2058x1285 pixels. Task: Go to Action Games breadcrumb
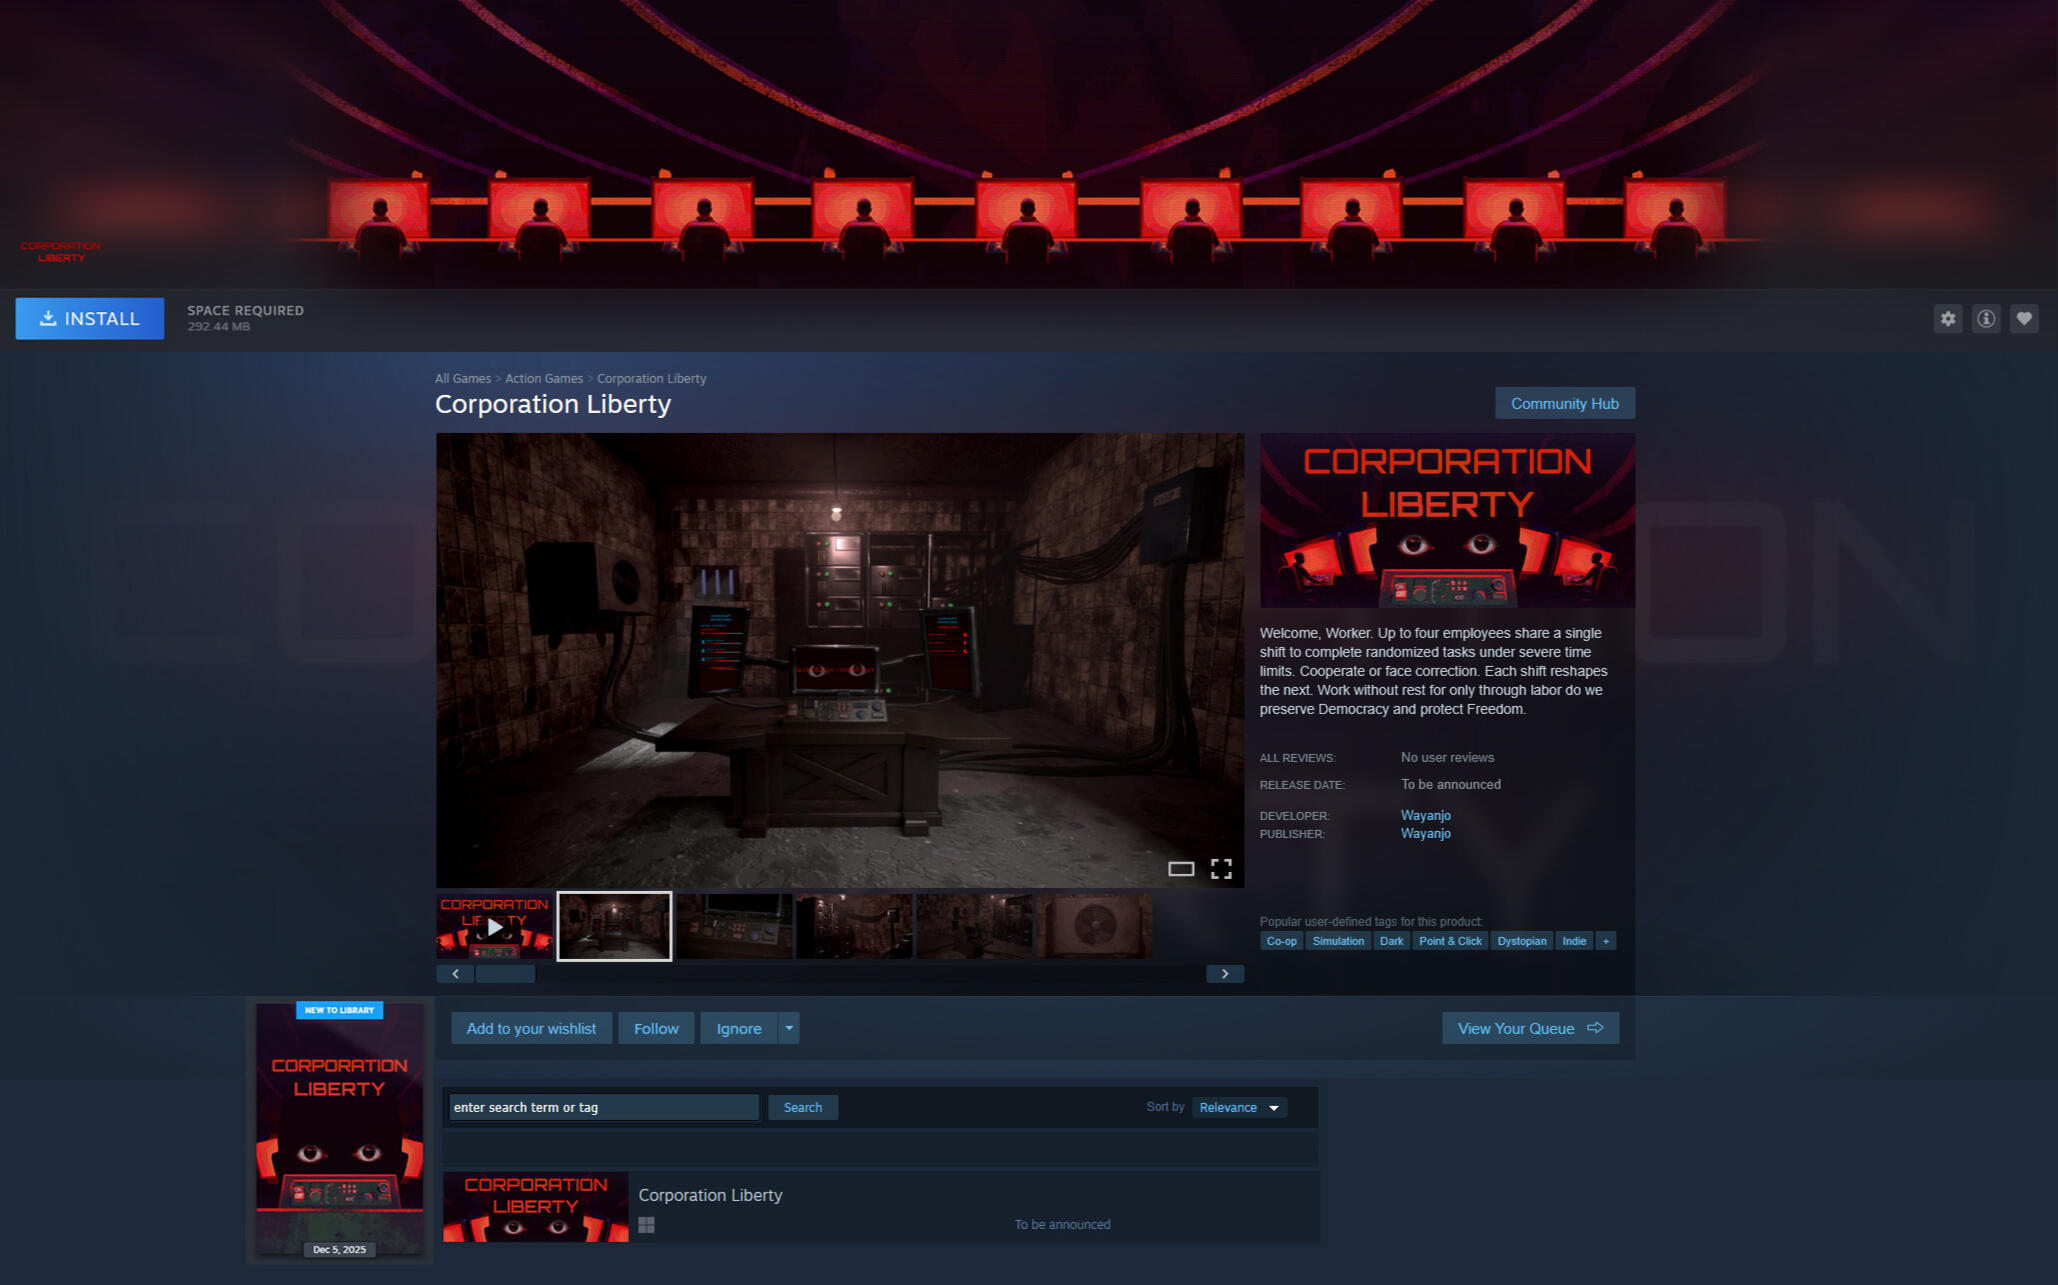(543, 378)
